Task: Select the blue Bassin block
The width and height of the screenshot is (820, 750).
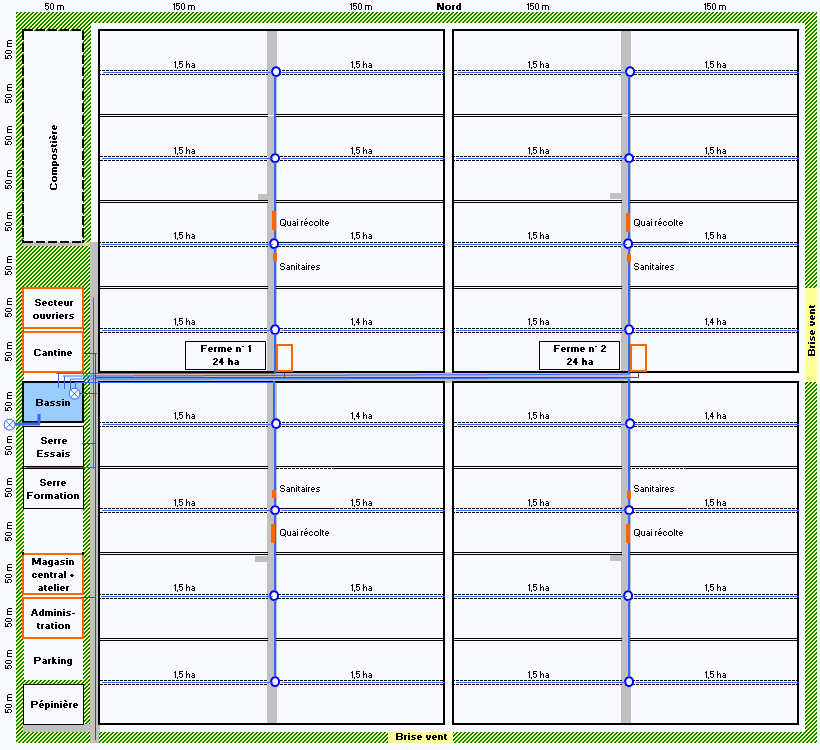Action: [53, 402]
